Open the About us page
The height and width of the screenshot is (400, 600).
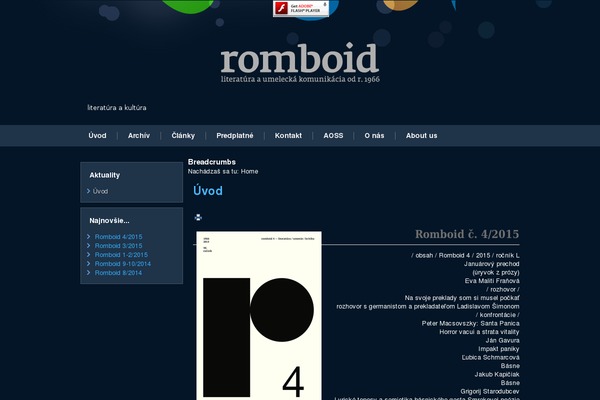(x=421, y=136)
